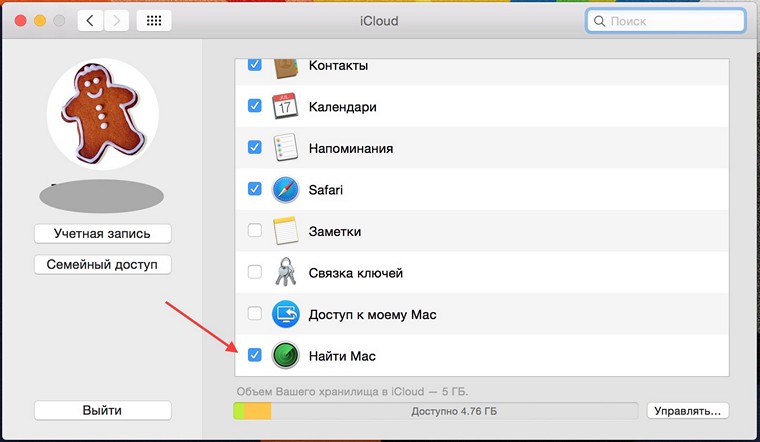The image size is (760, 442).
Task: Click the Связка ключей label
Action: click(x=356, y=273)
